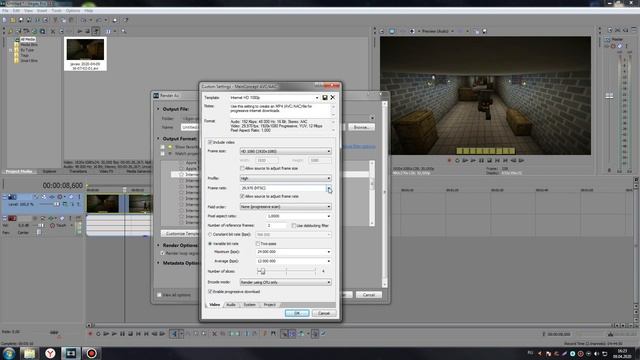Image resolution: width=640 pixels, height=360 pixels.
Task: Collapse the Output File section in Render As
Action: point(158,109)
